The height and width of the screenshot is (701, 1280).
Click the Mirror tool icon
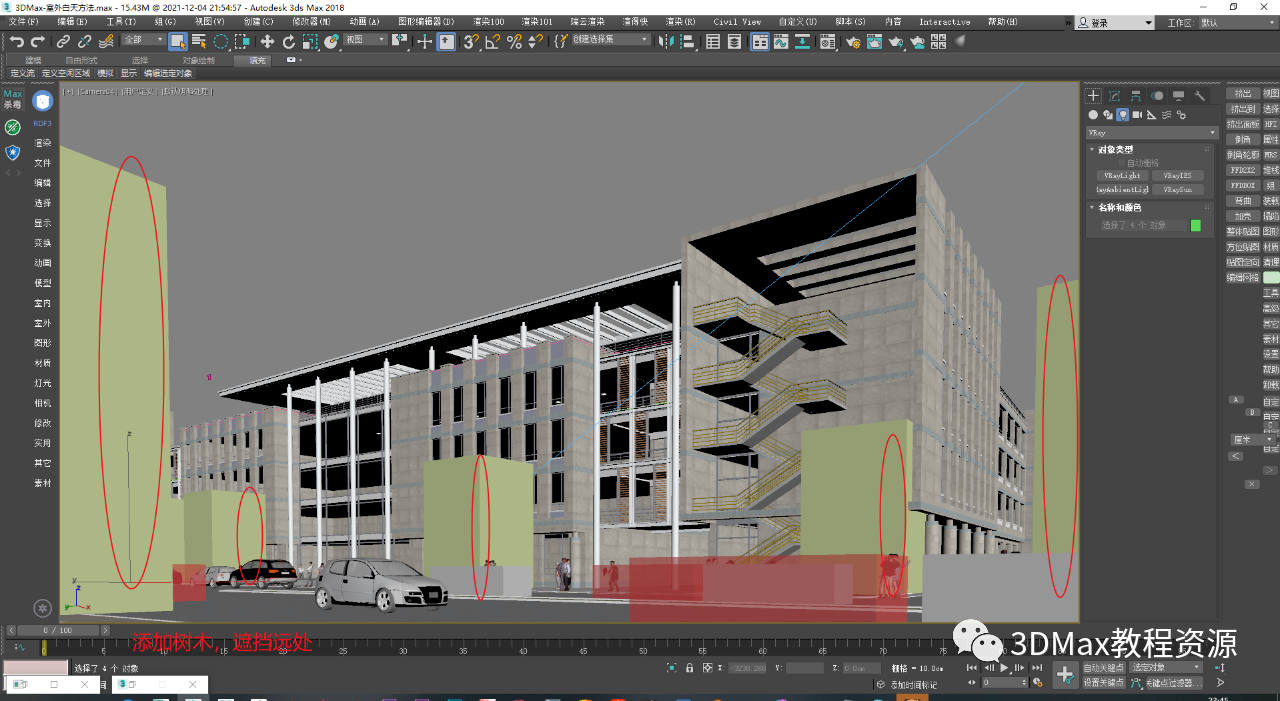coord(668,41)
